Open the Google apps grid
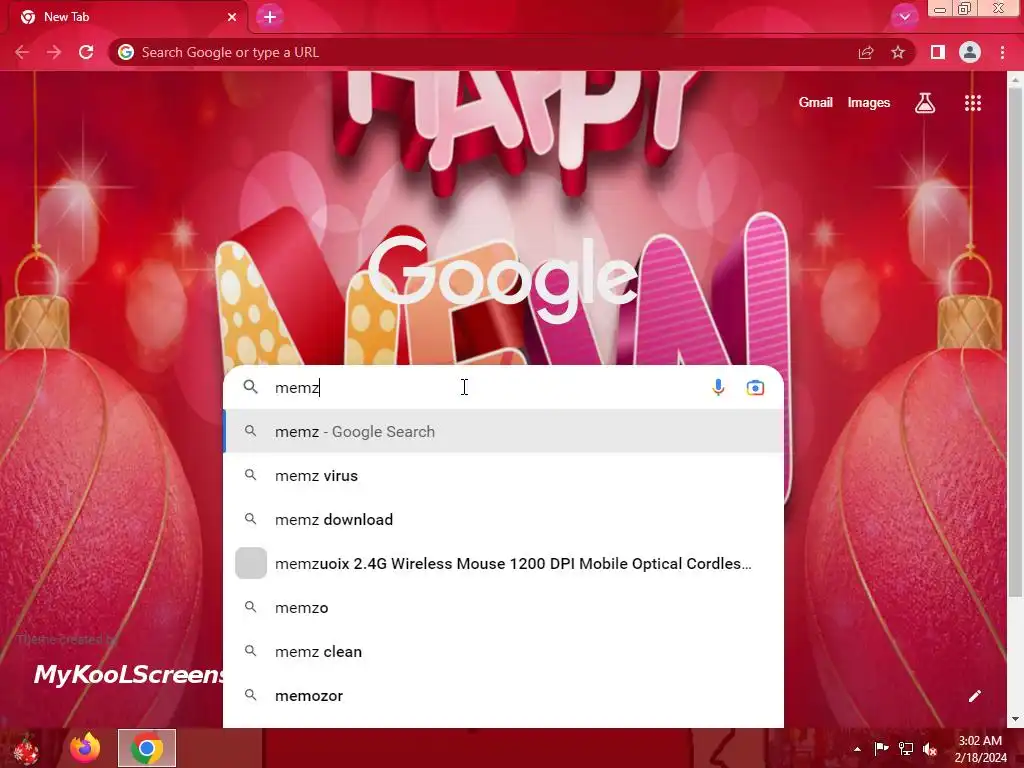Screen dimensions: 1024x768 coord(973,103)
